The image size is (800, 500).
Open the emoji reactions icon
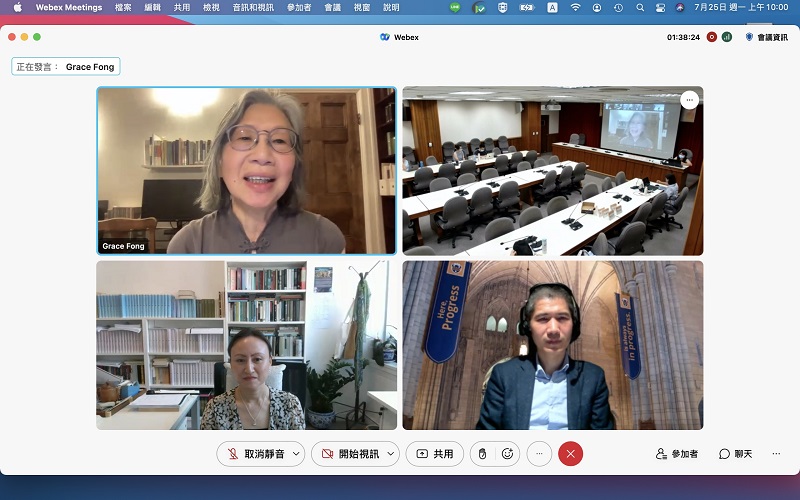(x=507, y=453)
